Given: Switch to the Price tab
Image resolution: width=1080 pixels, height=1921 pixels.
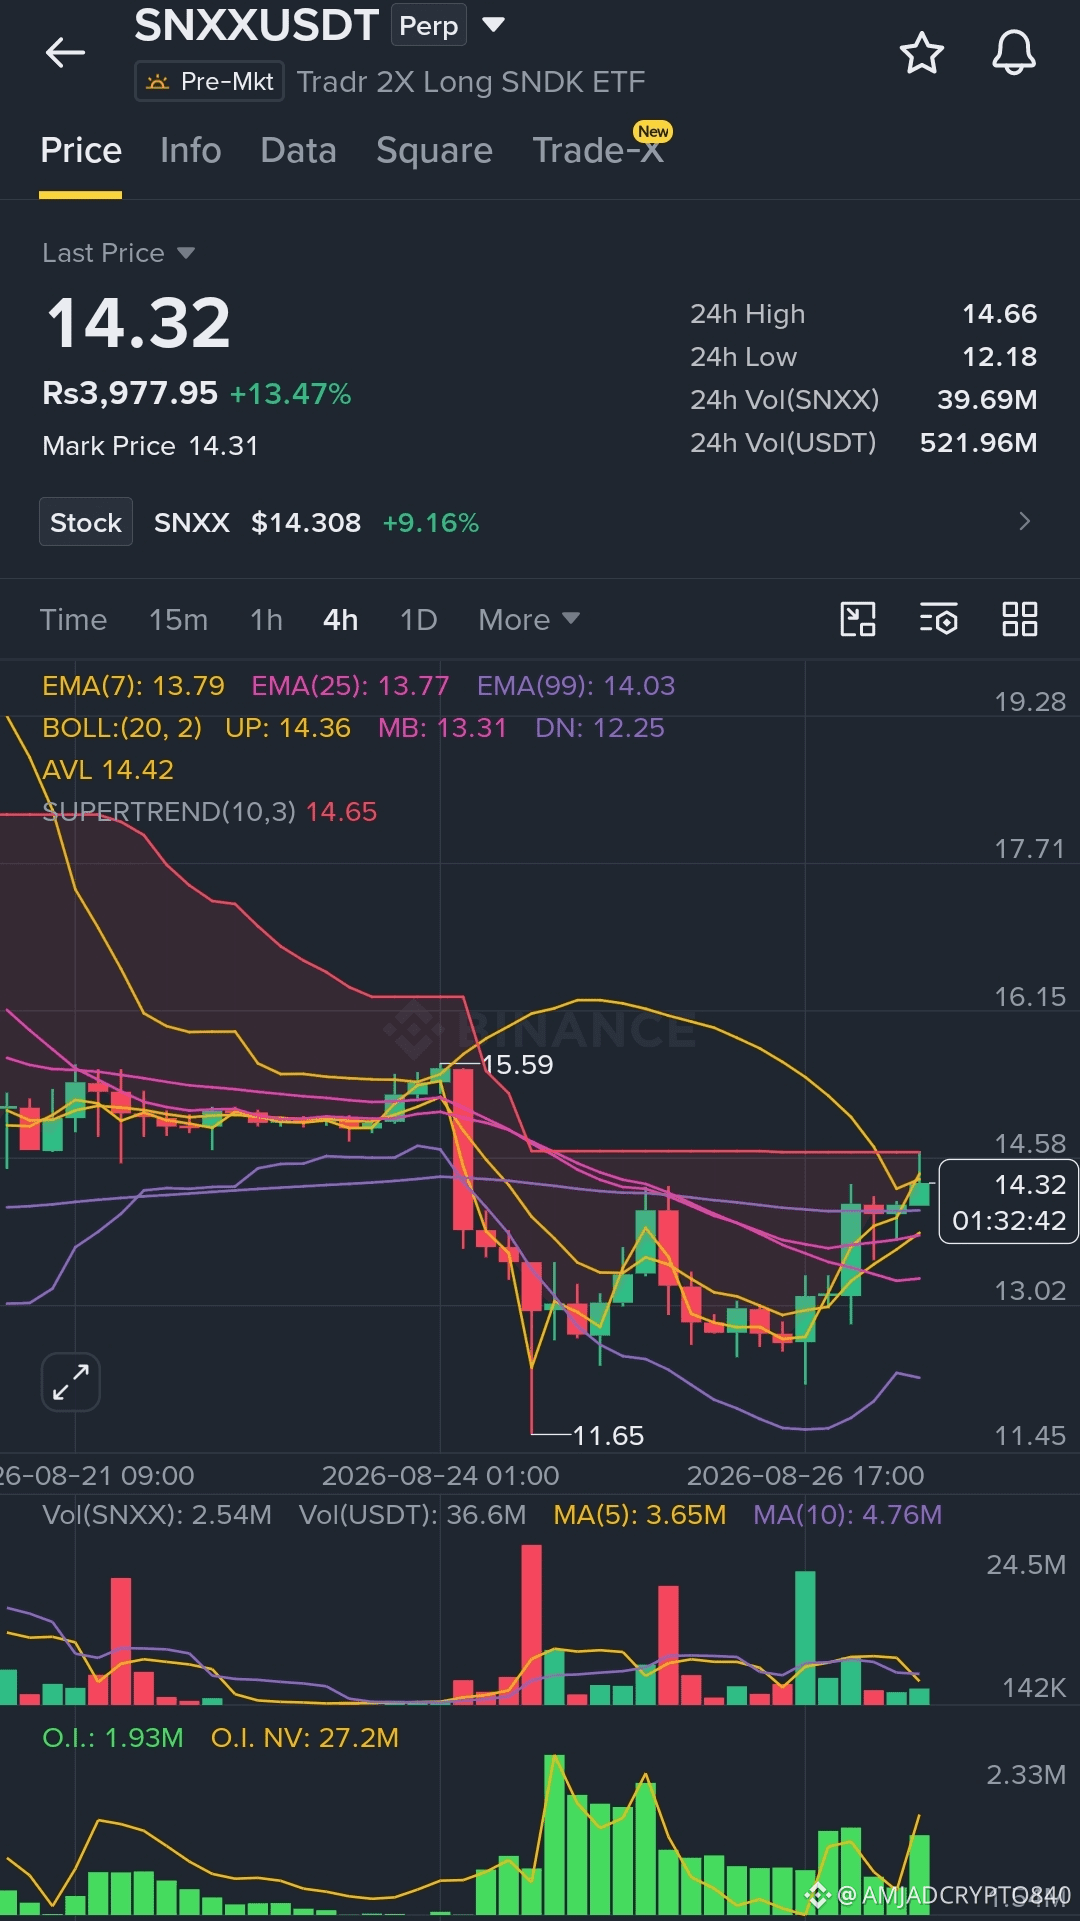Looking at the screenshot, I should click(x=81, y=151).
